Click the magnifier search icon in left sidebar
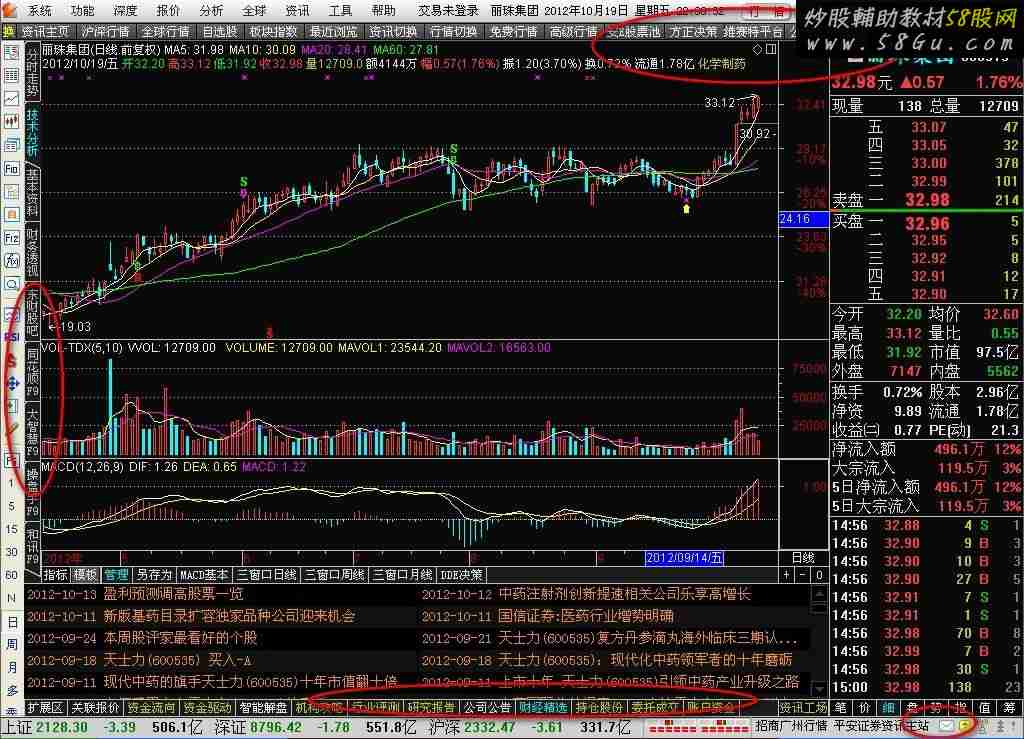The width and height of the screenshot is (1024, 739). point(12,284)
